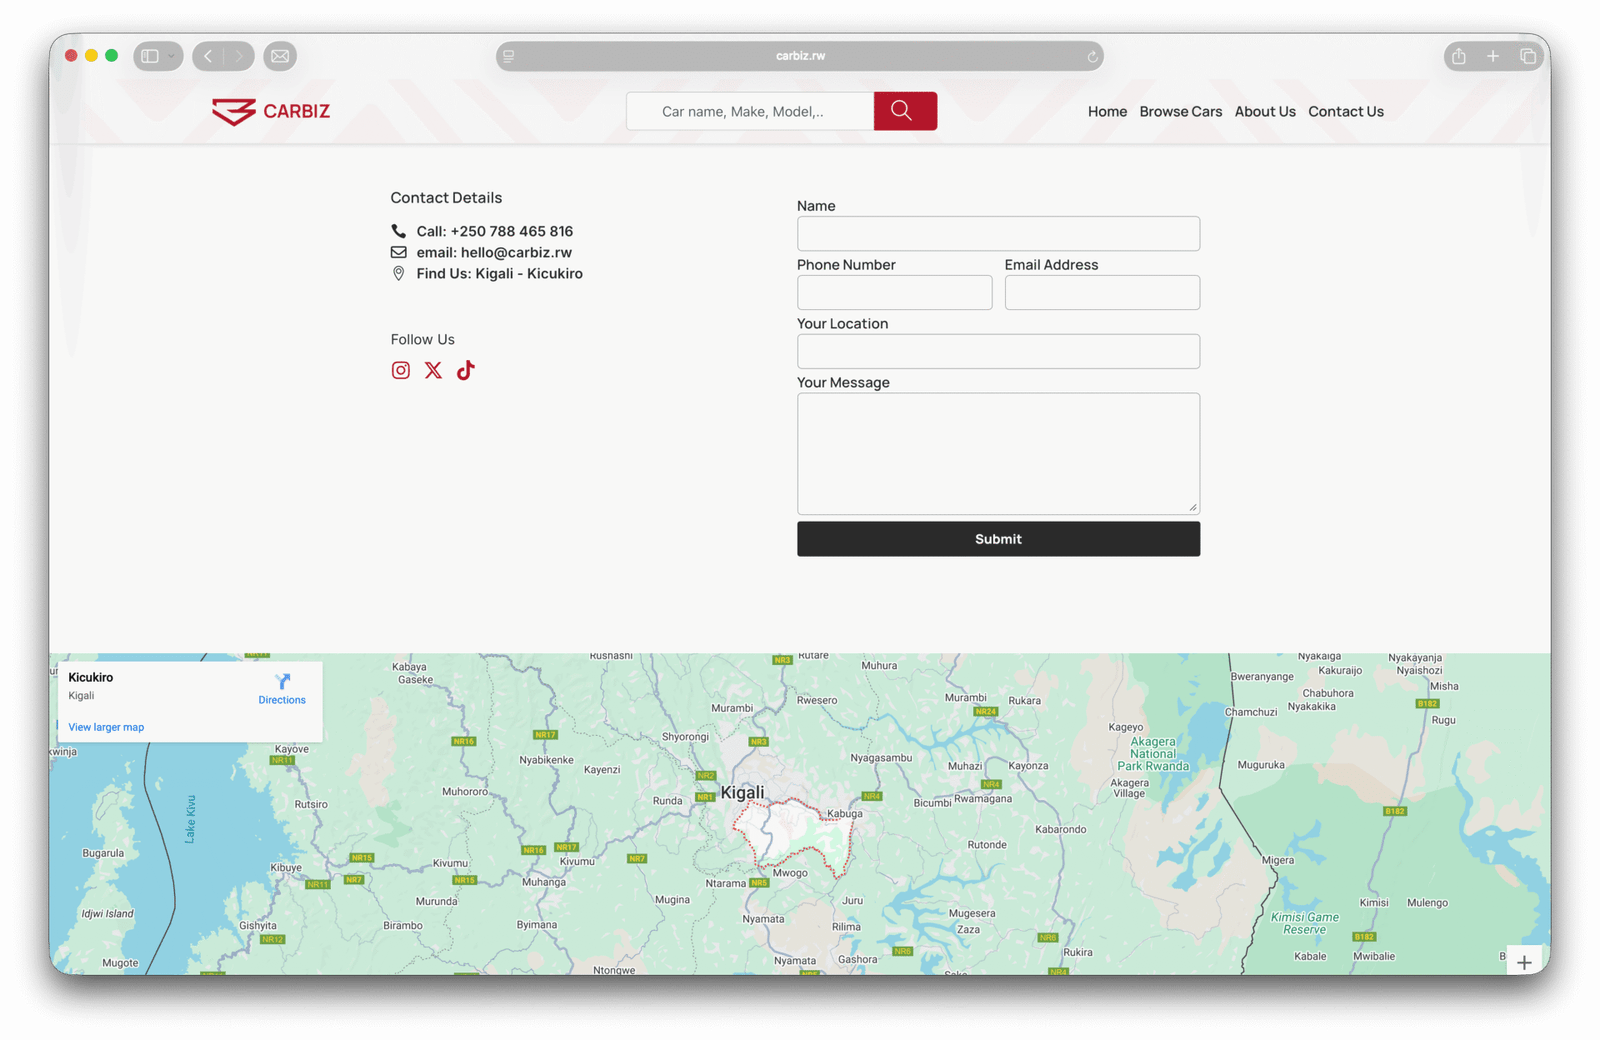
Task: Click the envelope icon beside email
Action: (x=398, y=252)
